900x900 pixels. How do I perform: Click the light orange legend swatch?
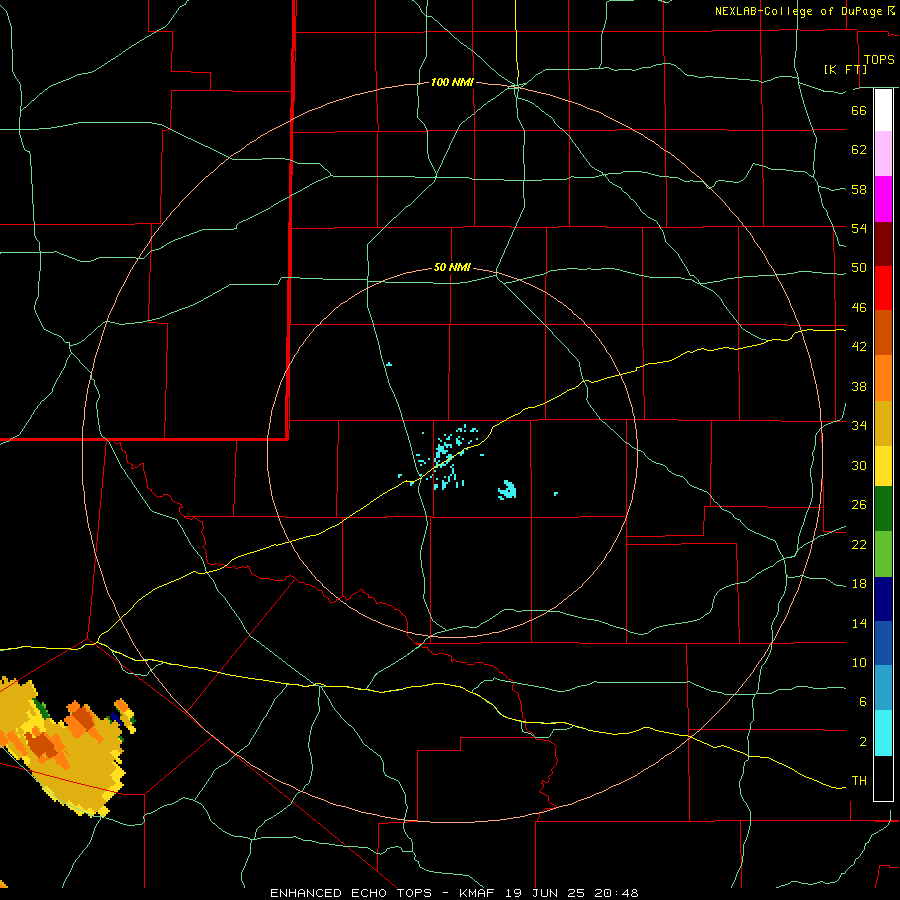click(x=883, y=378)
